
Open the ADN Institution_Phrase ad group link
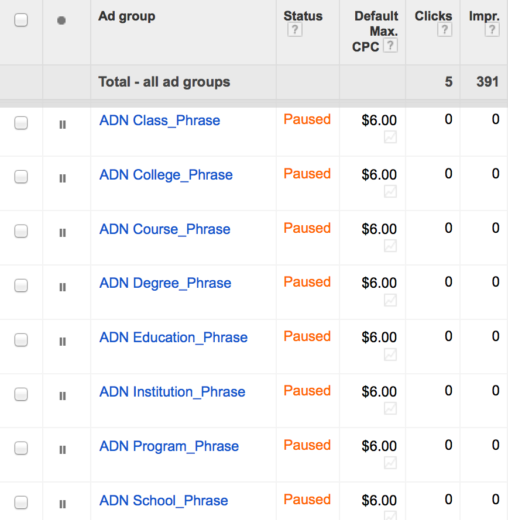pos(172,392)
